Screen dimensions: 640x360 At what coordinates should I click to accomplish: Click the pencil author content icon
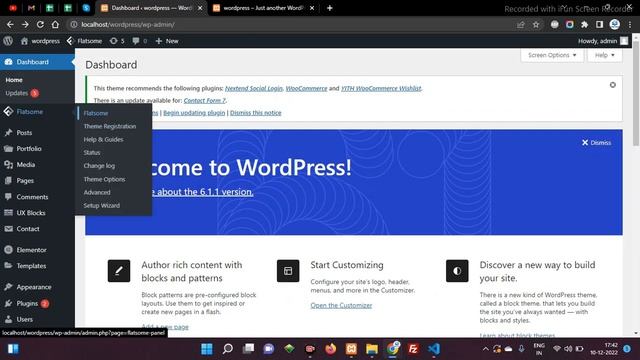pos(119,271)
